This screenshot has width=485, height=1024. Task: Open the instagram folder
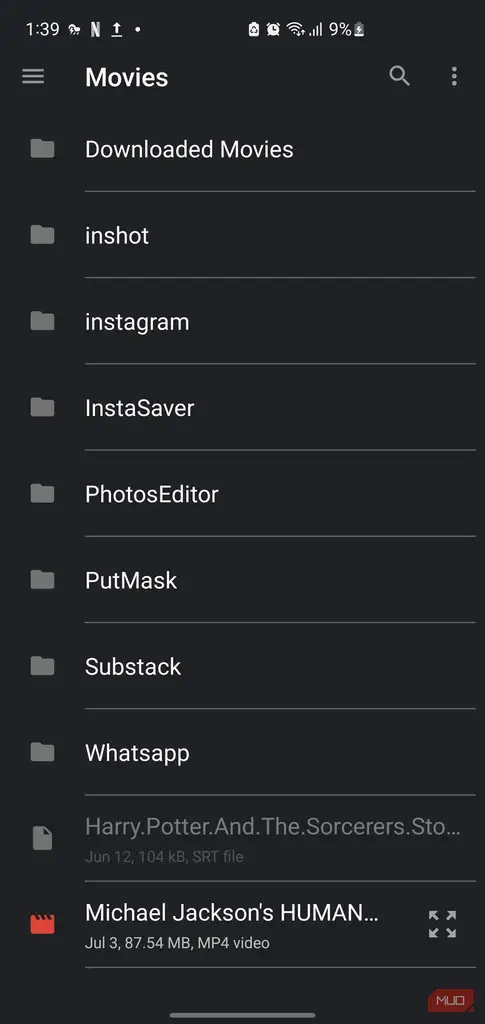tap(242, 321)
